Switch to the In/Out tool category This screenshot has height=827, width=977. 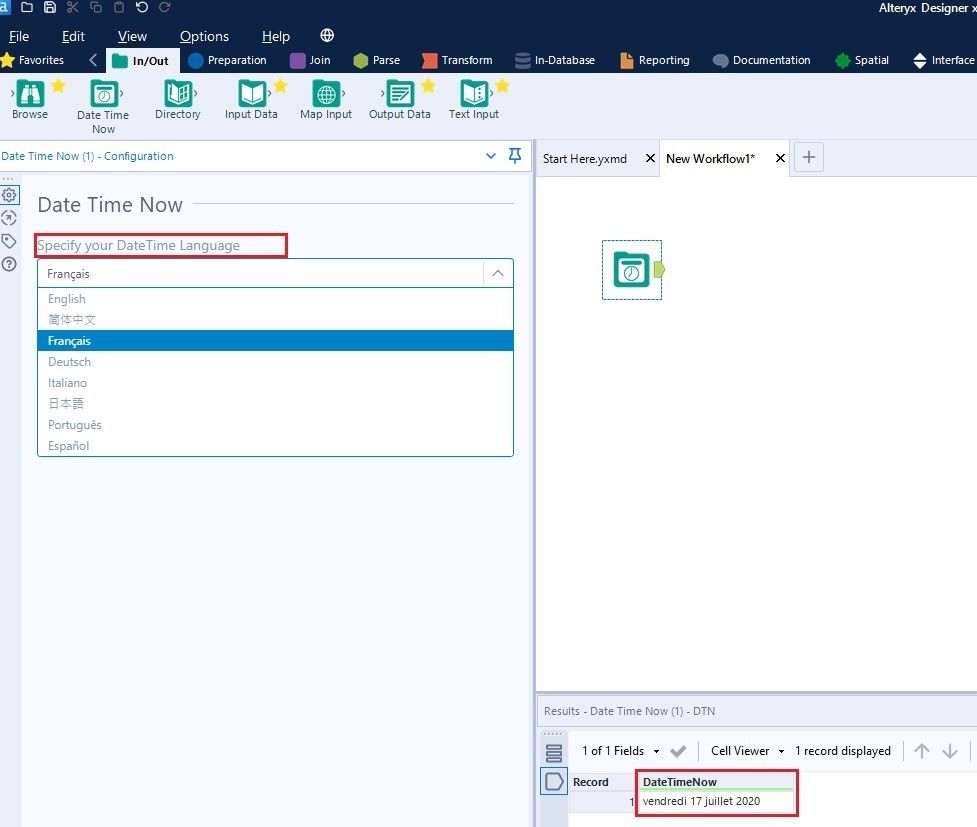[142, 60]
